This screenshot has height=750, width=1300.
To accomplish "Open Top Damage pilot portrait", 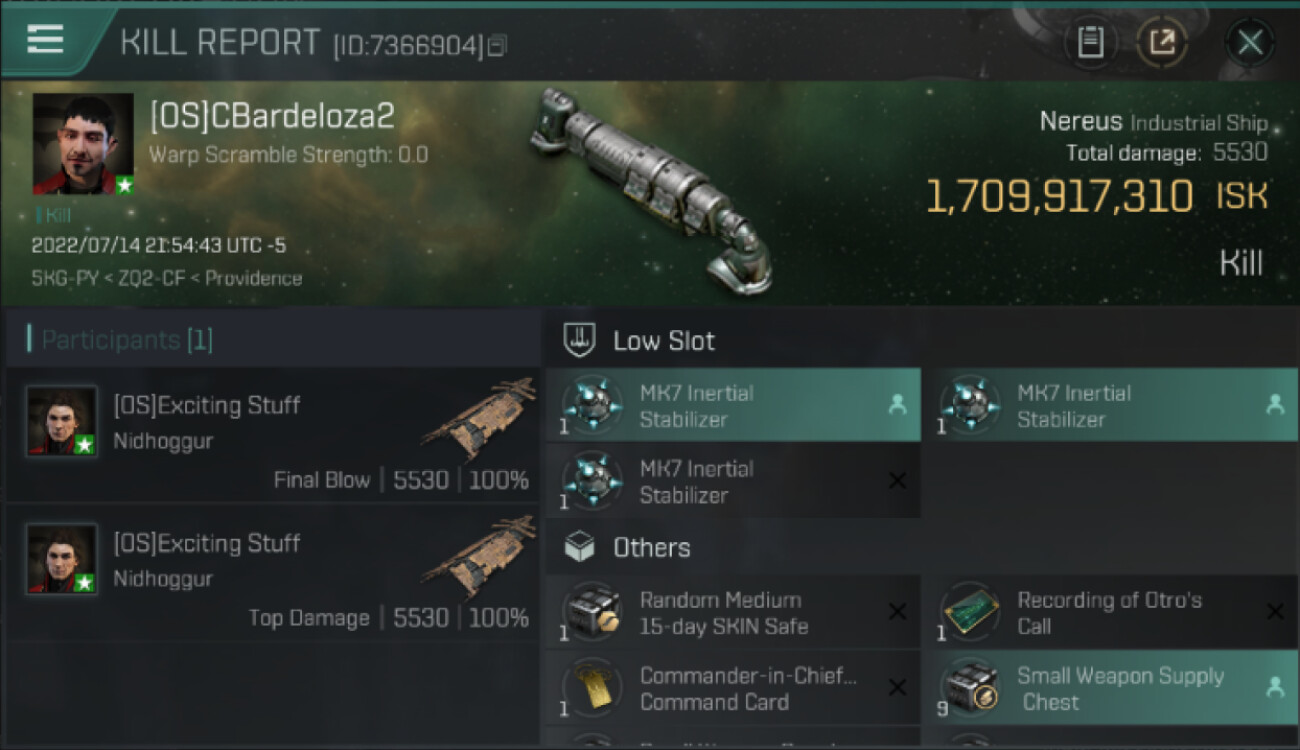I will (62, 559).
